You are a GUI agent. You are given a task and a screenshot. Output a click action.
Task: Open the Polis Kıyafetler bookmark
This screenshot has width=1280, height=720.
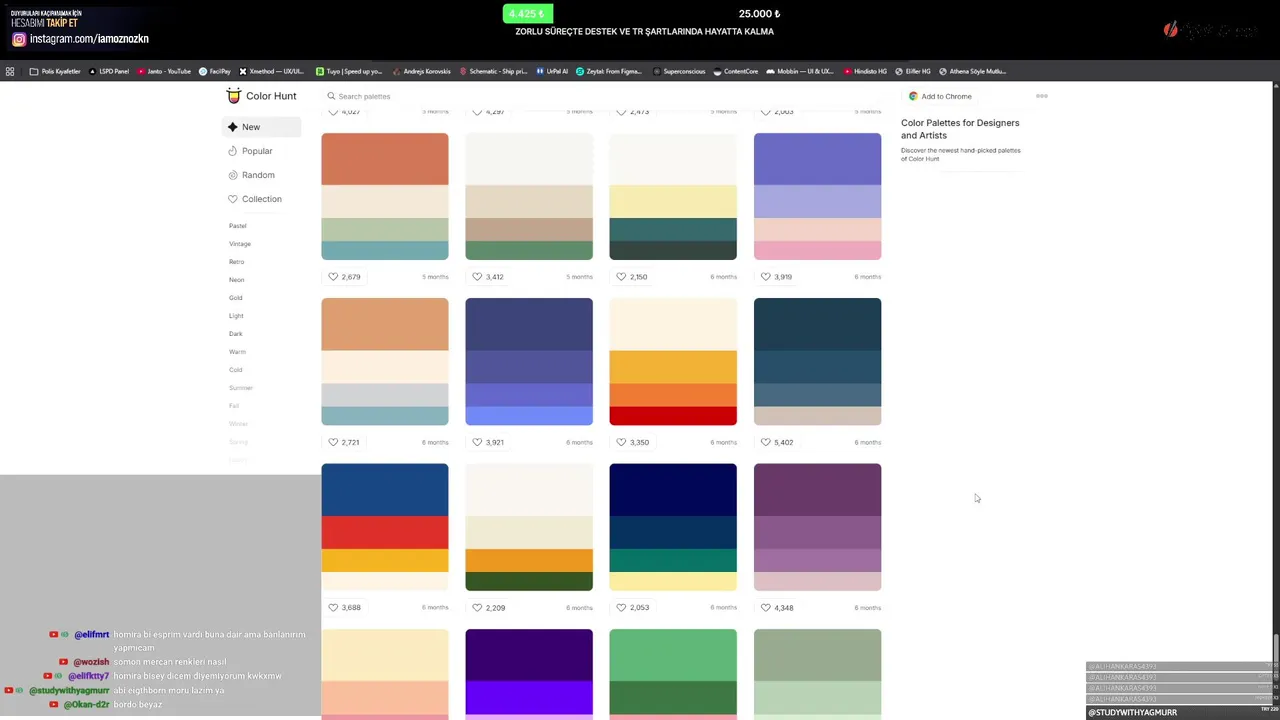pyautogui.click(x=55, y=71)
